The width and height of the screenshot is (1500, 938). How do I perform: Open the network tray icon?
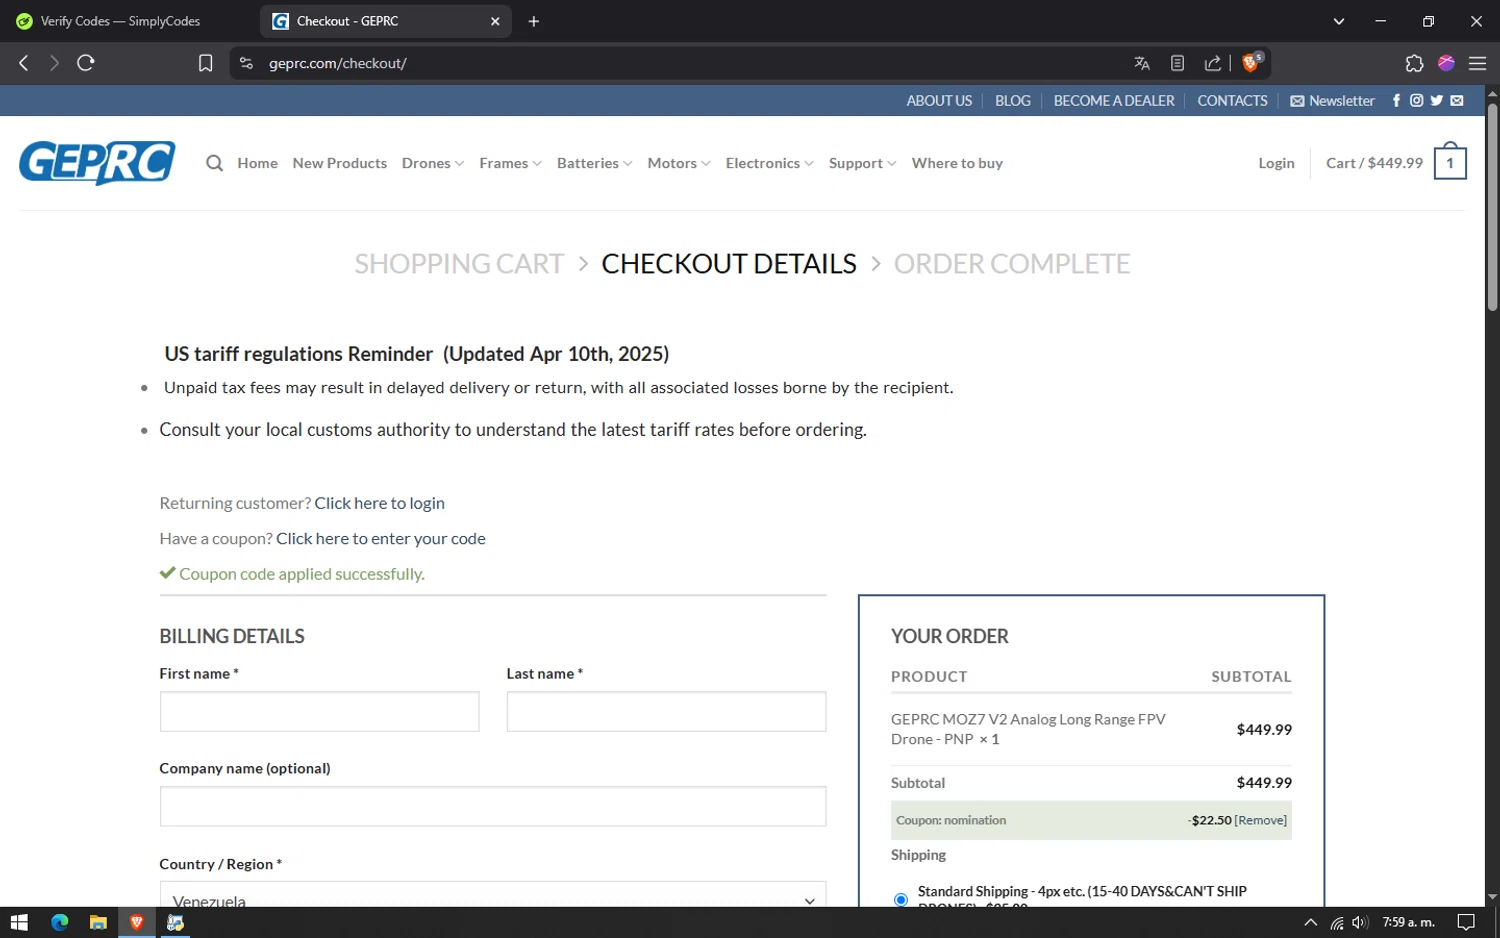click(x=1336, y=922)
